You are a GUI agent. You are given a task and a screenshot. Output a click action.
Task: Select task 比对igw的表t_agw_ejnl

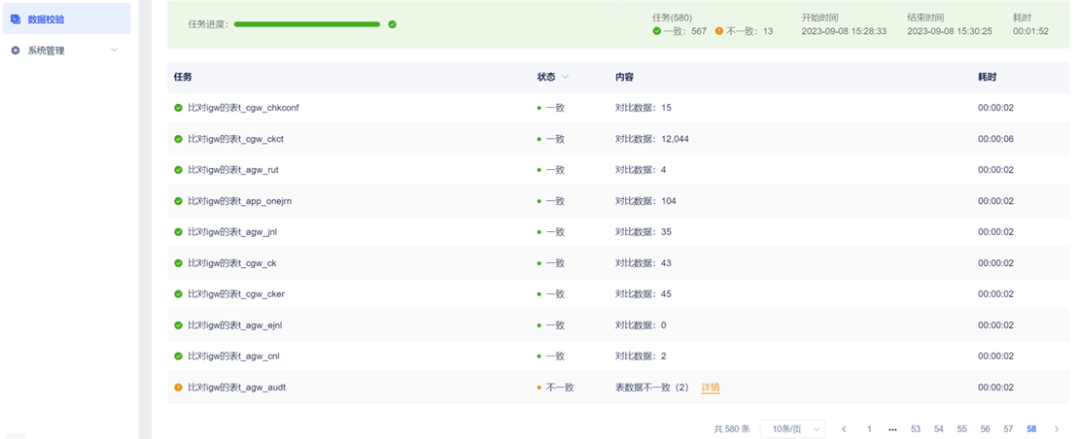coord(235,325)
